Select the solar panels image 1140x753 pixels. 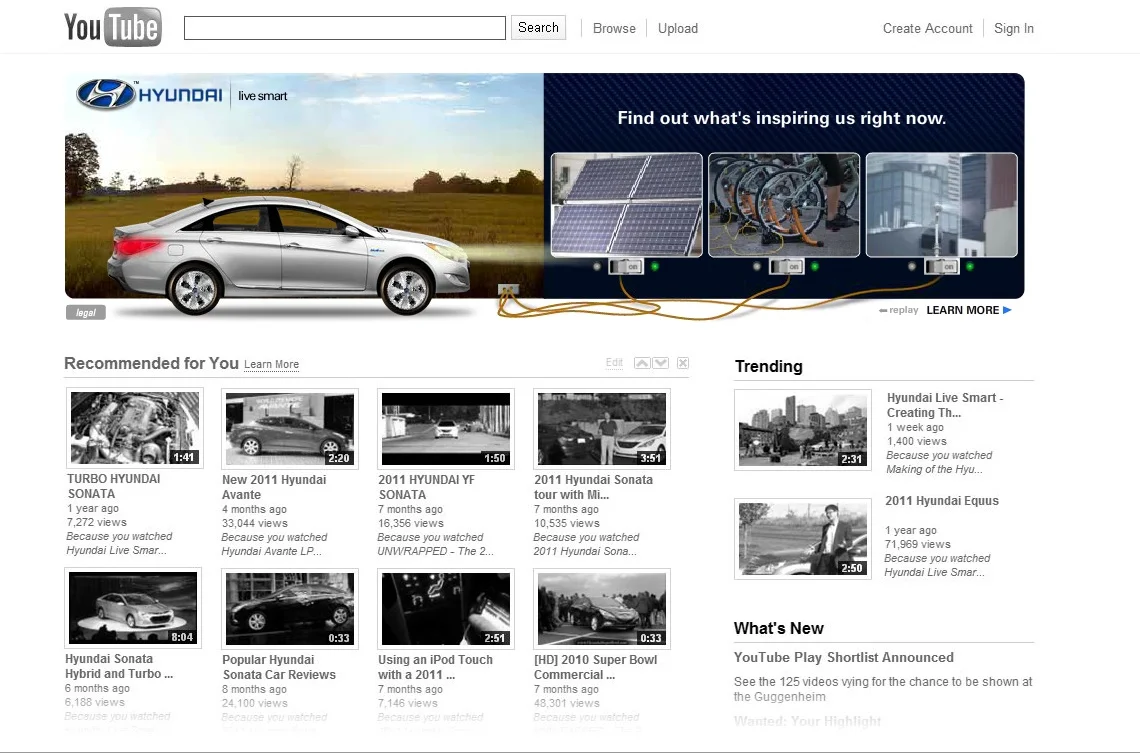[x=627, y=205]
